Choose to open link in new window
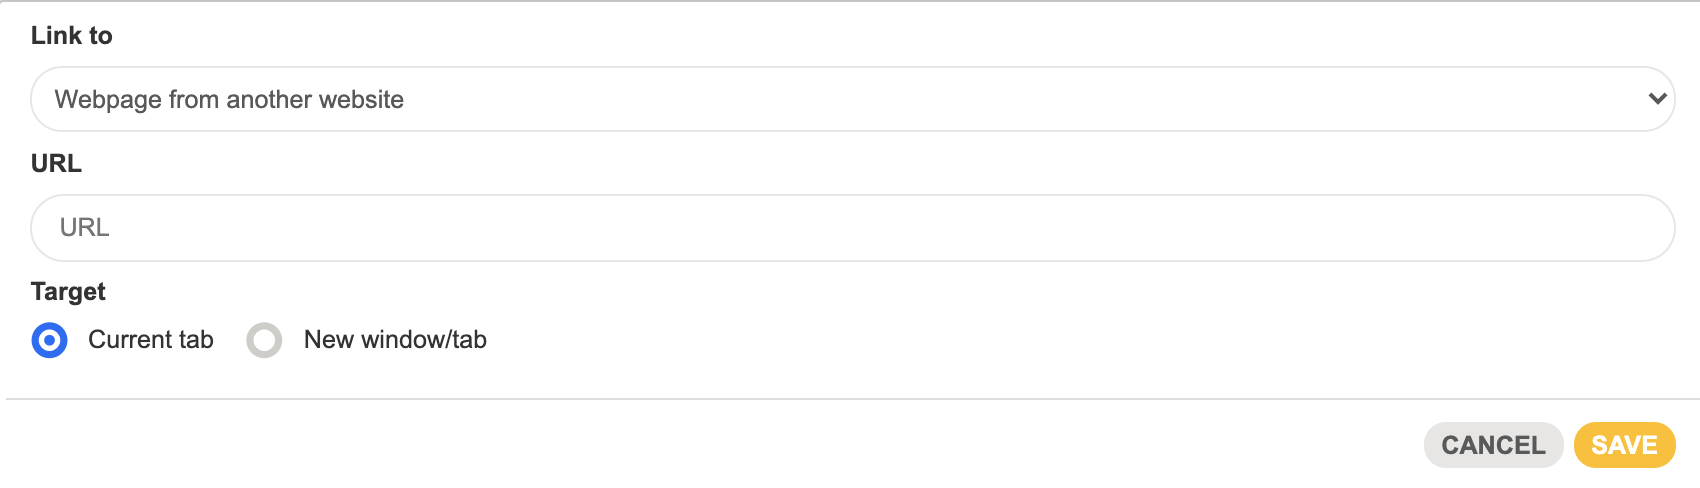Image resolution: width=1700 pixels, height=488 pixels. [x=264, y=340]
